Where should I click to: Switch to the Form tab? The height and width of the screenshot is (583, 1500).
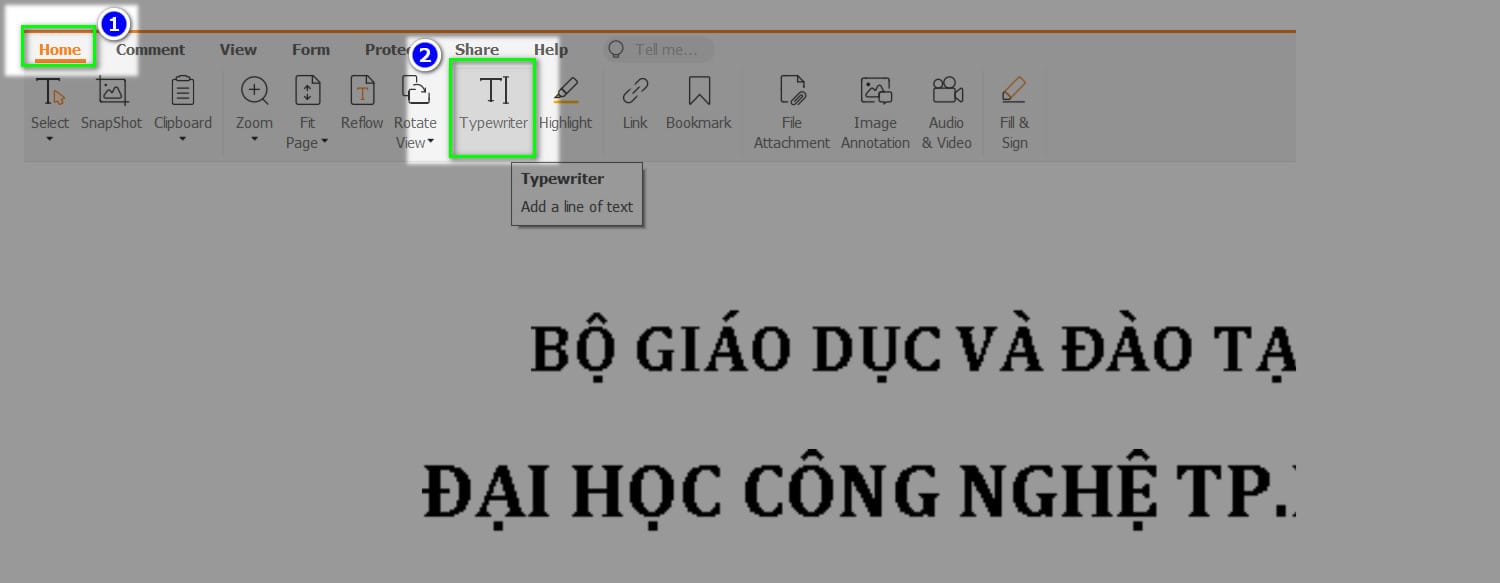pyautogui.click(x=311, y=49)
